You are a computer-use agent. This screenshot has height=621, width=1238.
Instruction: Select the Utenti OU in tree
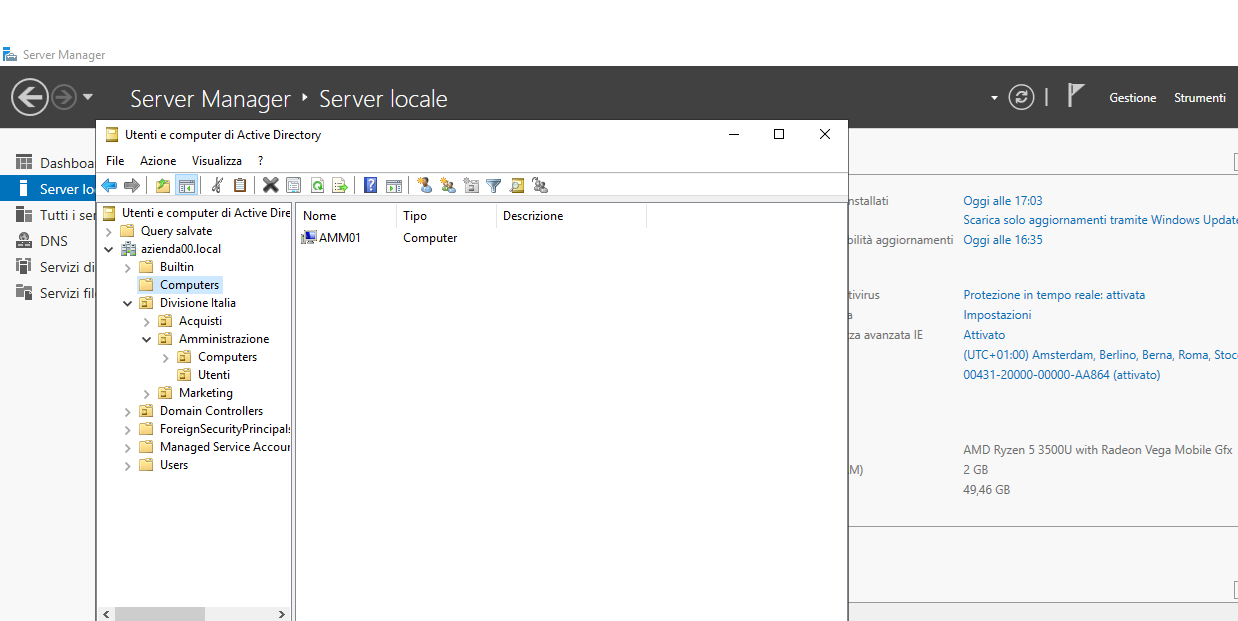tap(214, 375)
